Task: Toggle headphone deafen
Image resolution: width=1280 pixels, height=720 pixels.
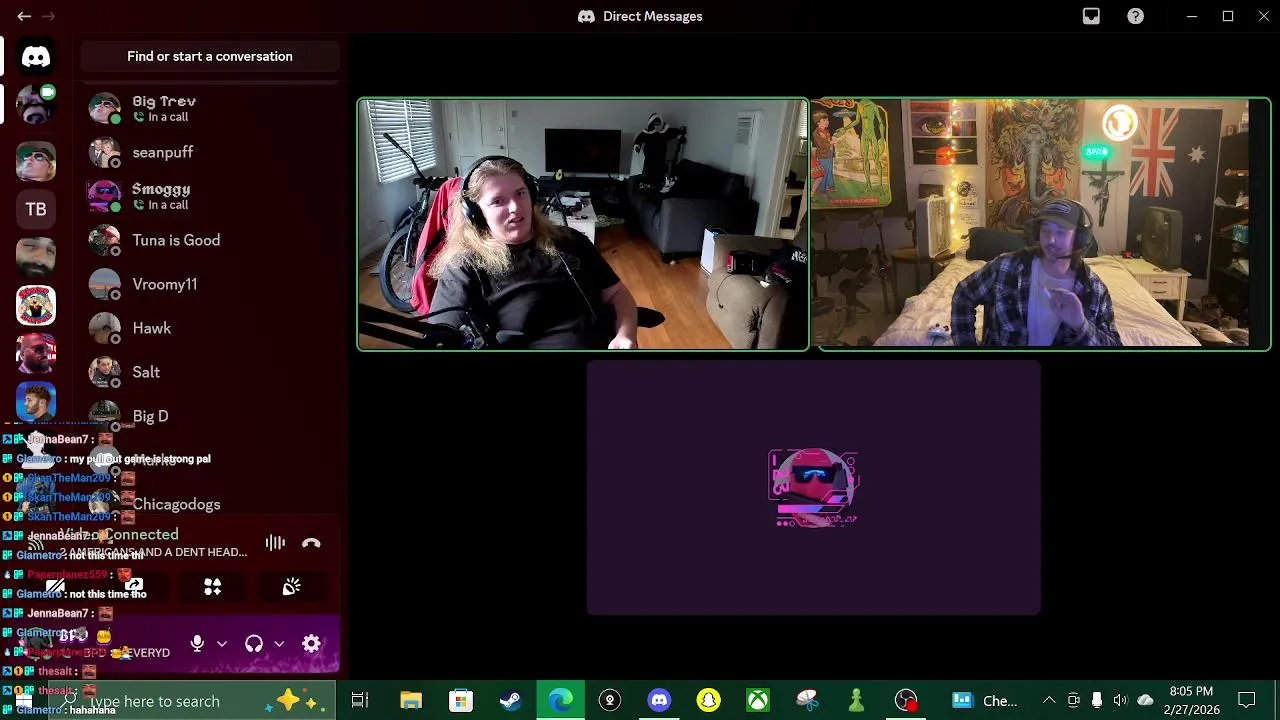Action: [x=254, y=644]
